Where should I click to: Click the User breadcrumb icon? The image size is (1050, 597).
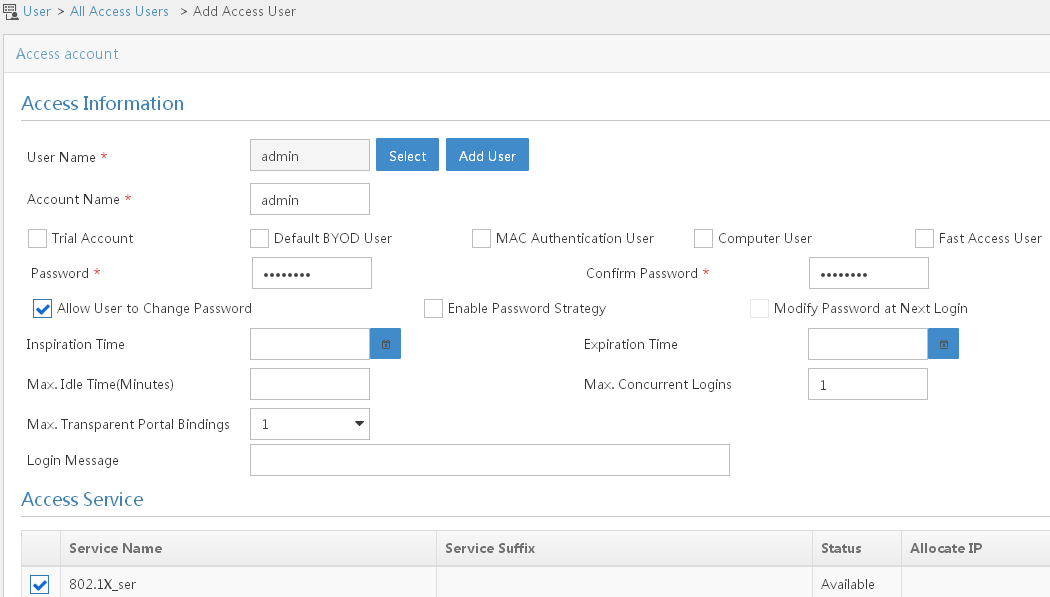click(x=10, y=11)
